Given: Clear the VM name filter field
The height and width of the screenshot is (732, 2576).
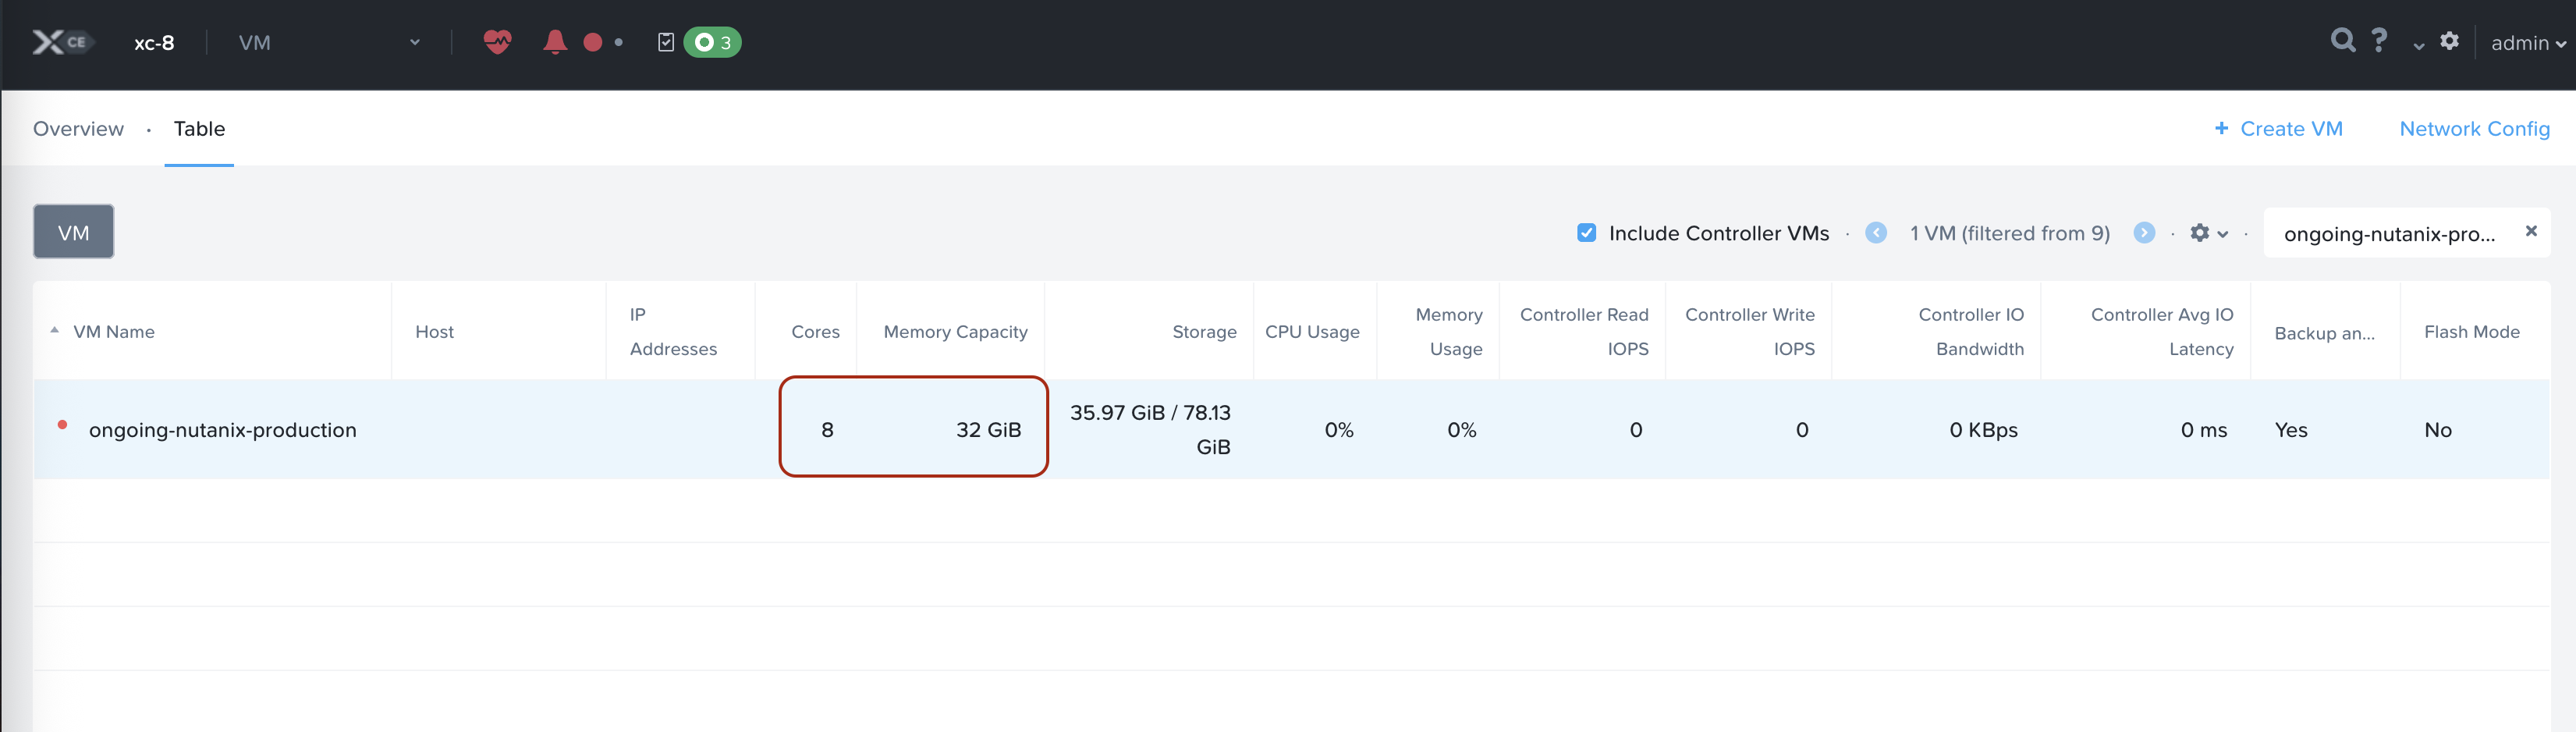Looking at the screenshot, I should coord(2532,230).
